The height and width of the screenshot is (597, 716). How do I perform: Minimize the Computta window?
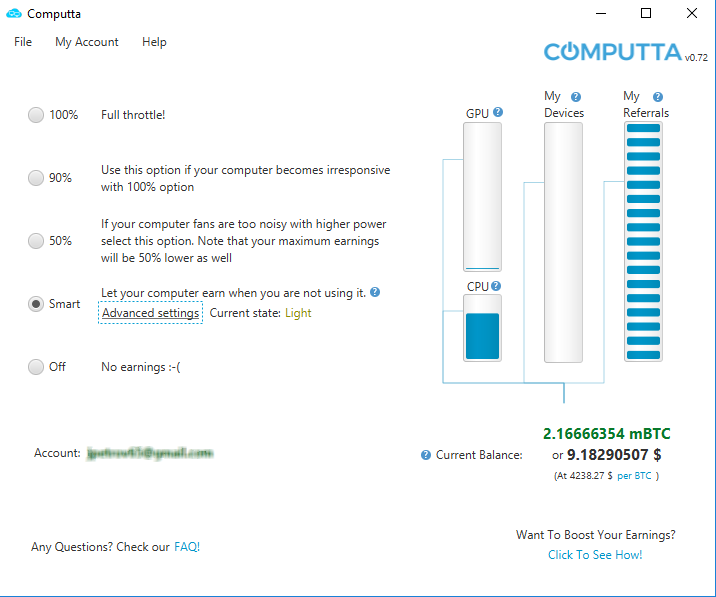(x=601, y=13)
